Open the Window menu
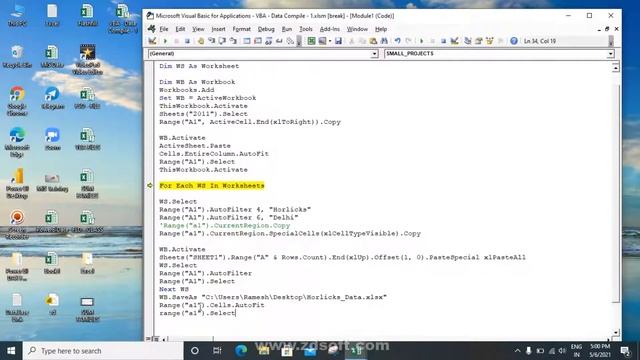 coord(357,29)
